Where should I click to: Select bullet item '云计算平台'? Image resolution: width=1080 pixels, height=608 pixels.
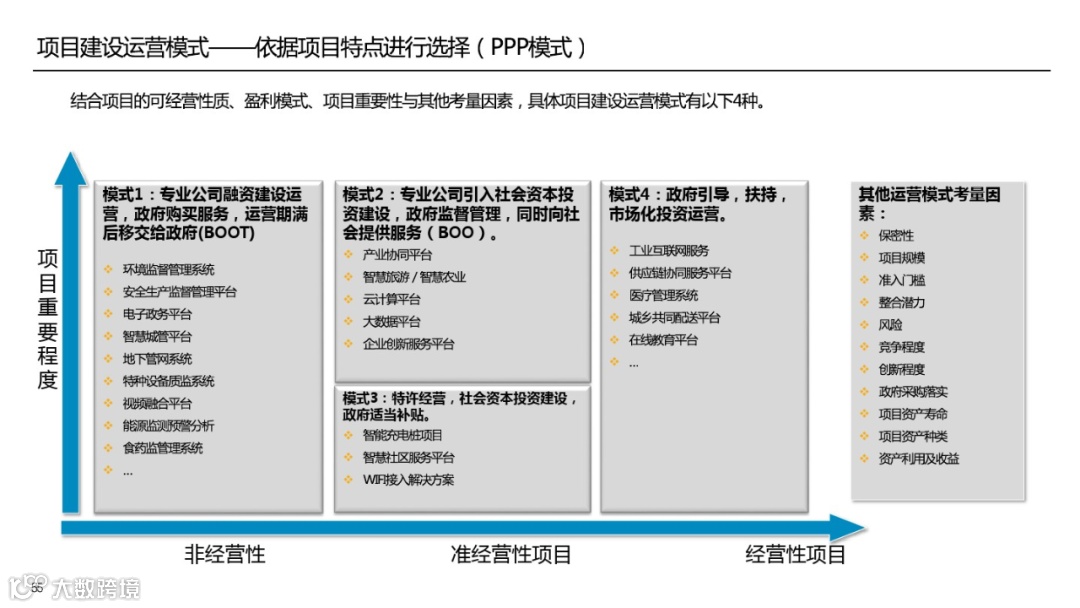pyautogui.click(x=391, y=300)
